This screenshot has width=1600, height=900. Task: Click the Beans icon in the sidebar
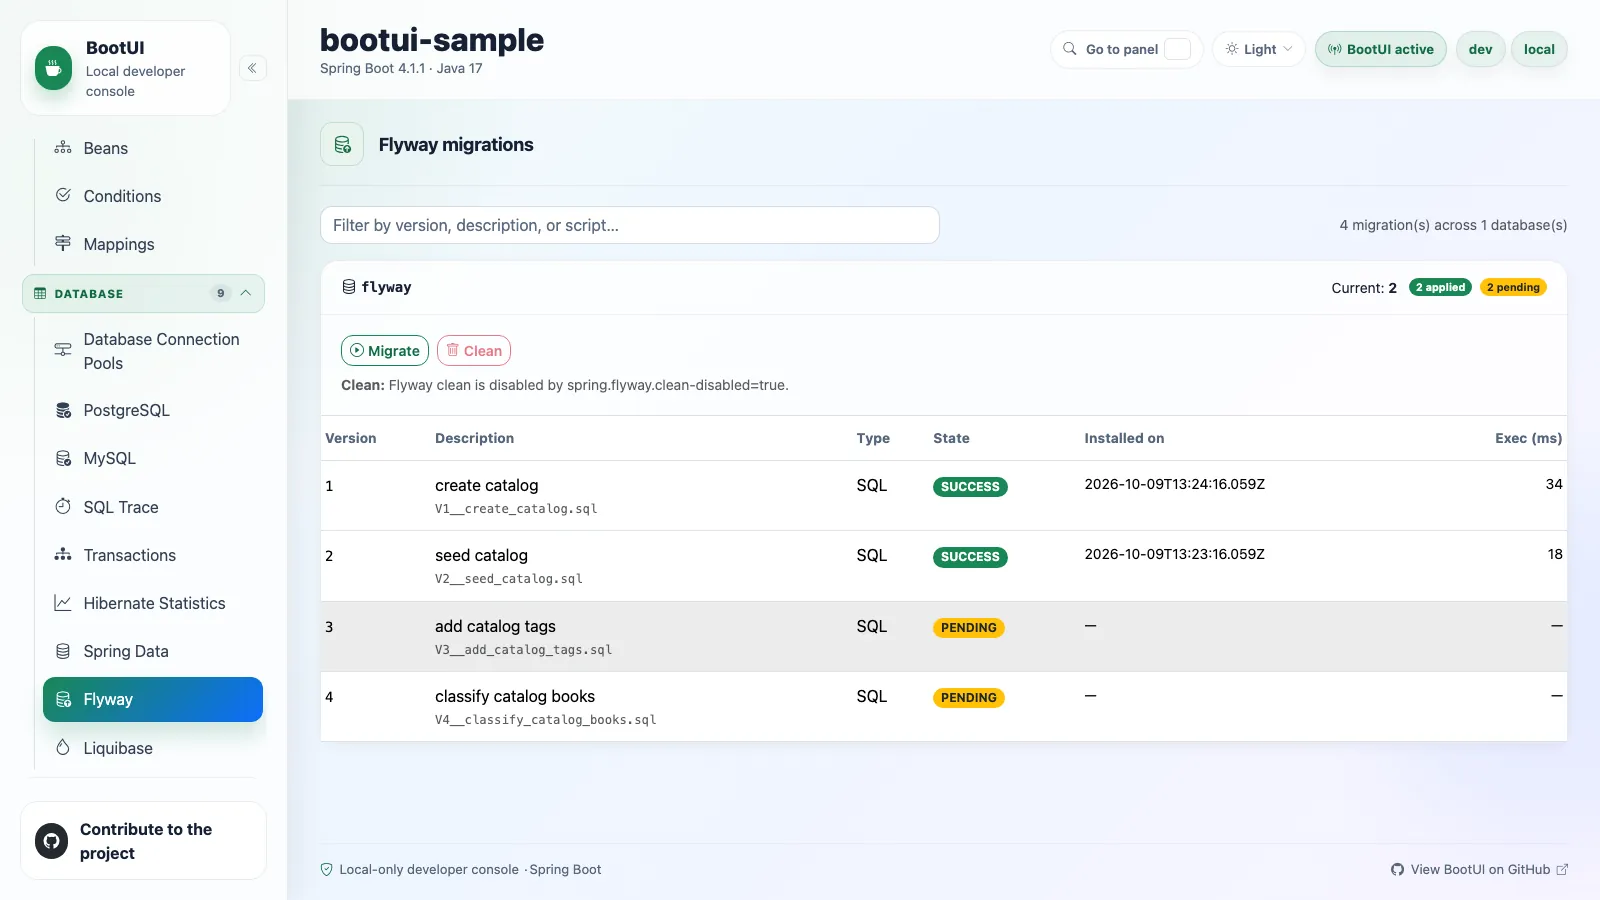(63, 148)
